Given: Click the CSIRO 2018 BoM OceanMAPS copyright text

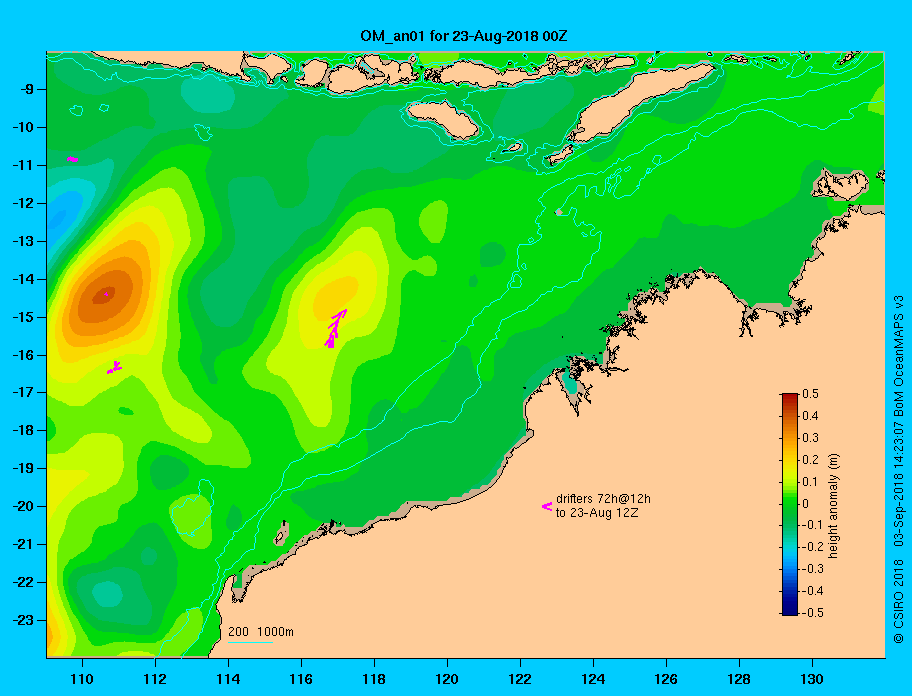Looking at the screenshot, I should coord(899,468).
